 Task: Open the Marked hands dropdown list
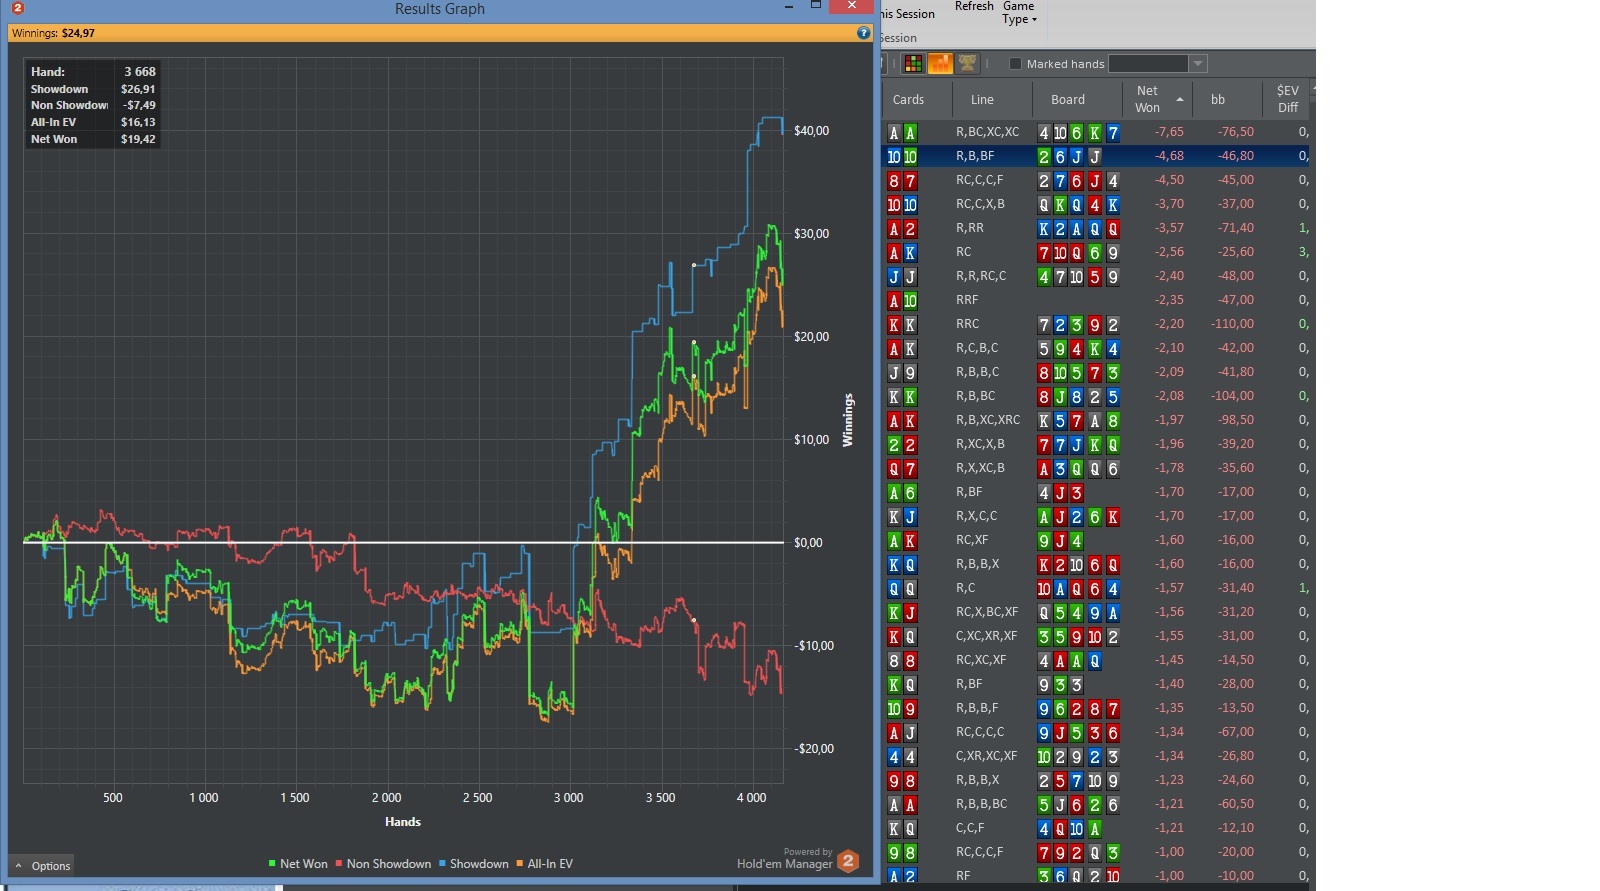click(x=1197, y=64)
